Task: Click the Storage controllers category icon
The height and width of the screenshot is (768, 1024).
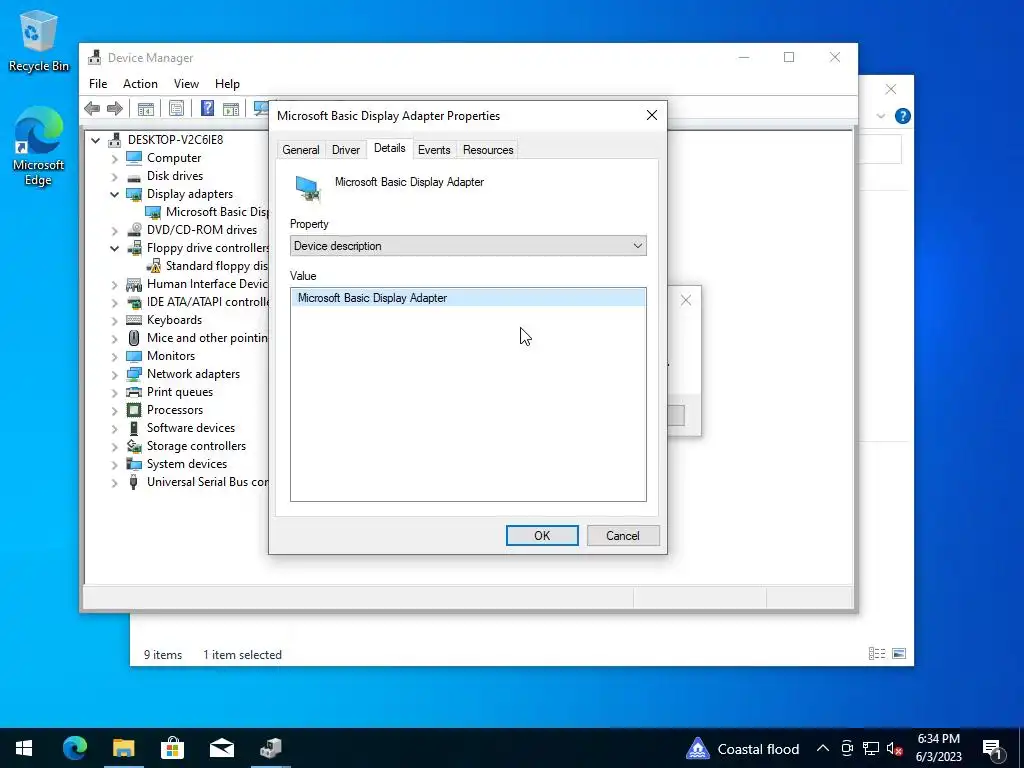Action: click(x=134, y=446)
